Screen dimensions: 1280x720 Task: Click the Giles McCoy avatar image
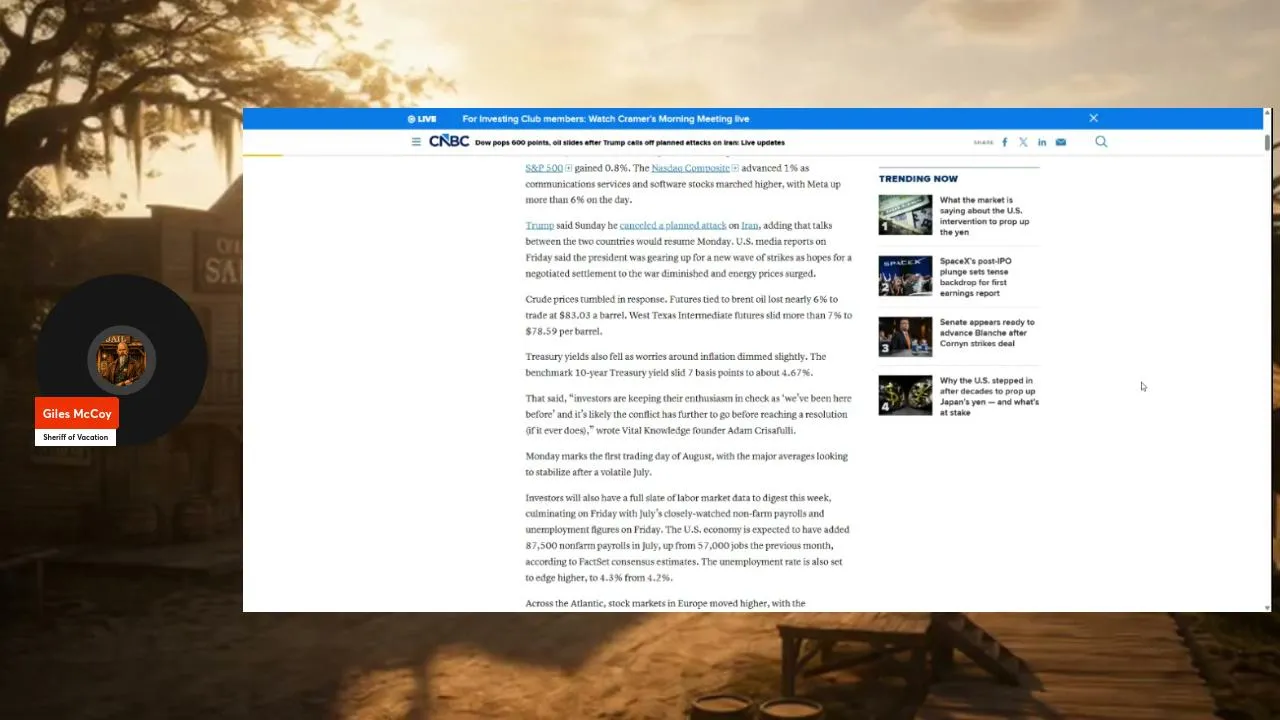[121, 360]
